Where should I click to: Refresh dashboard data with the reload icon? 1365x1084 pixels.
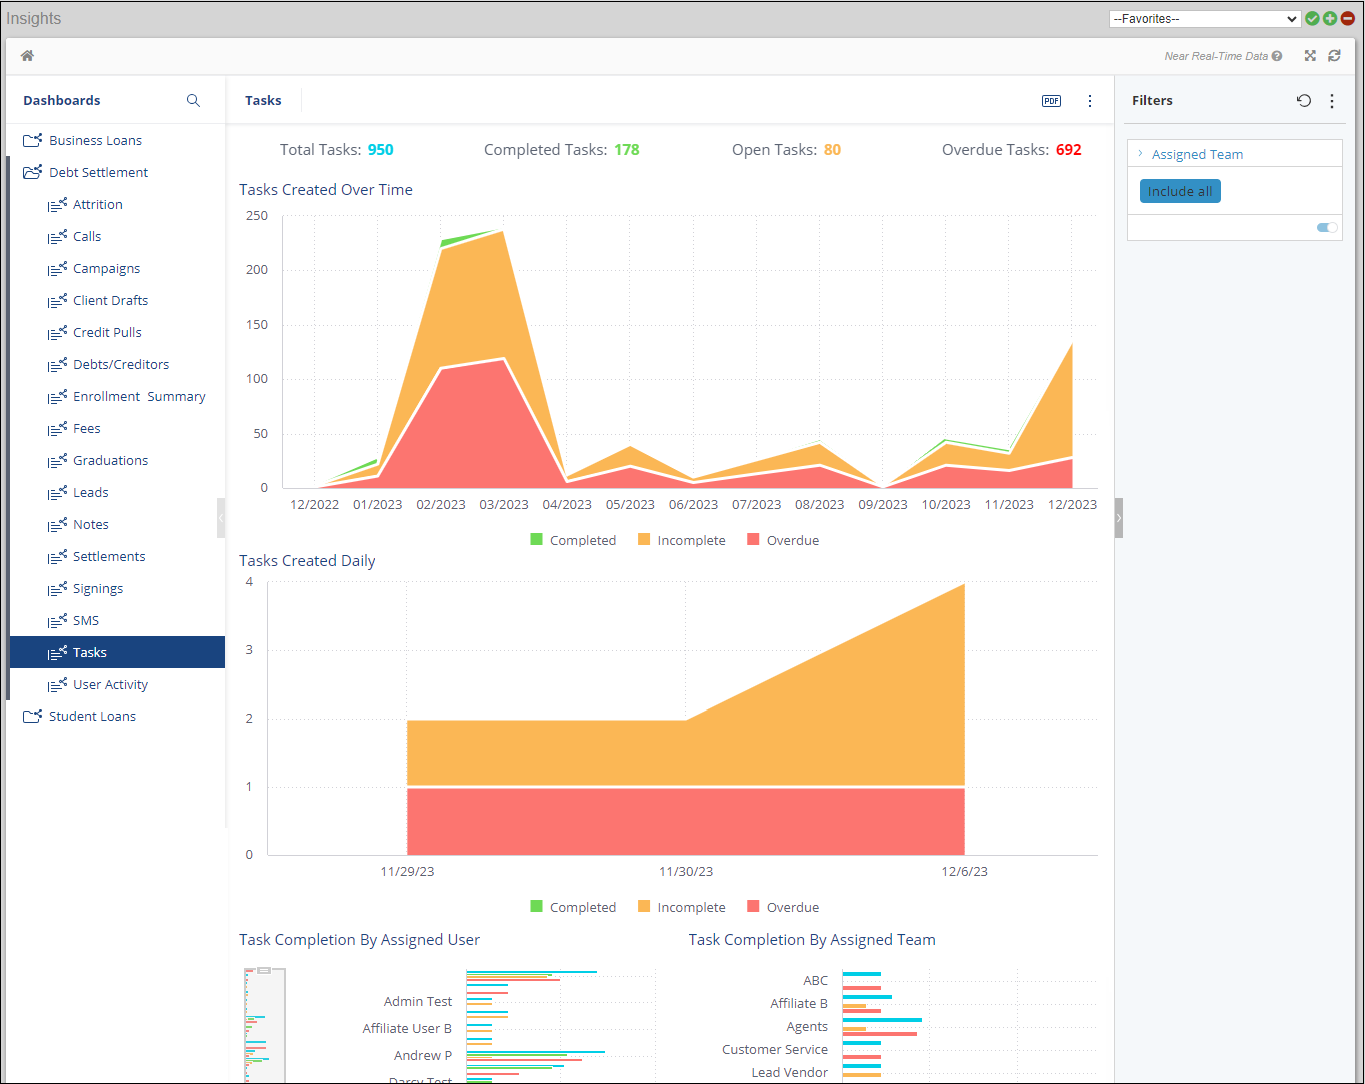point(1334,56)
